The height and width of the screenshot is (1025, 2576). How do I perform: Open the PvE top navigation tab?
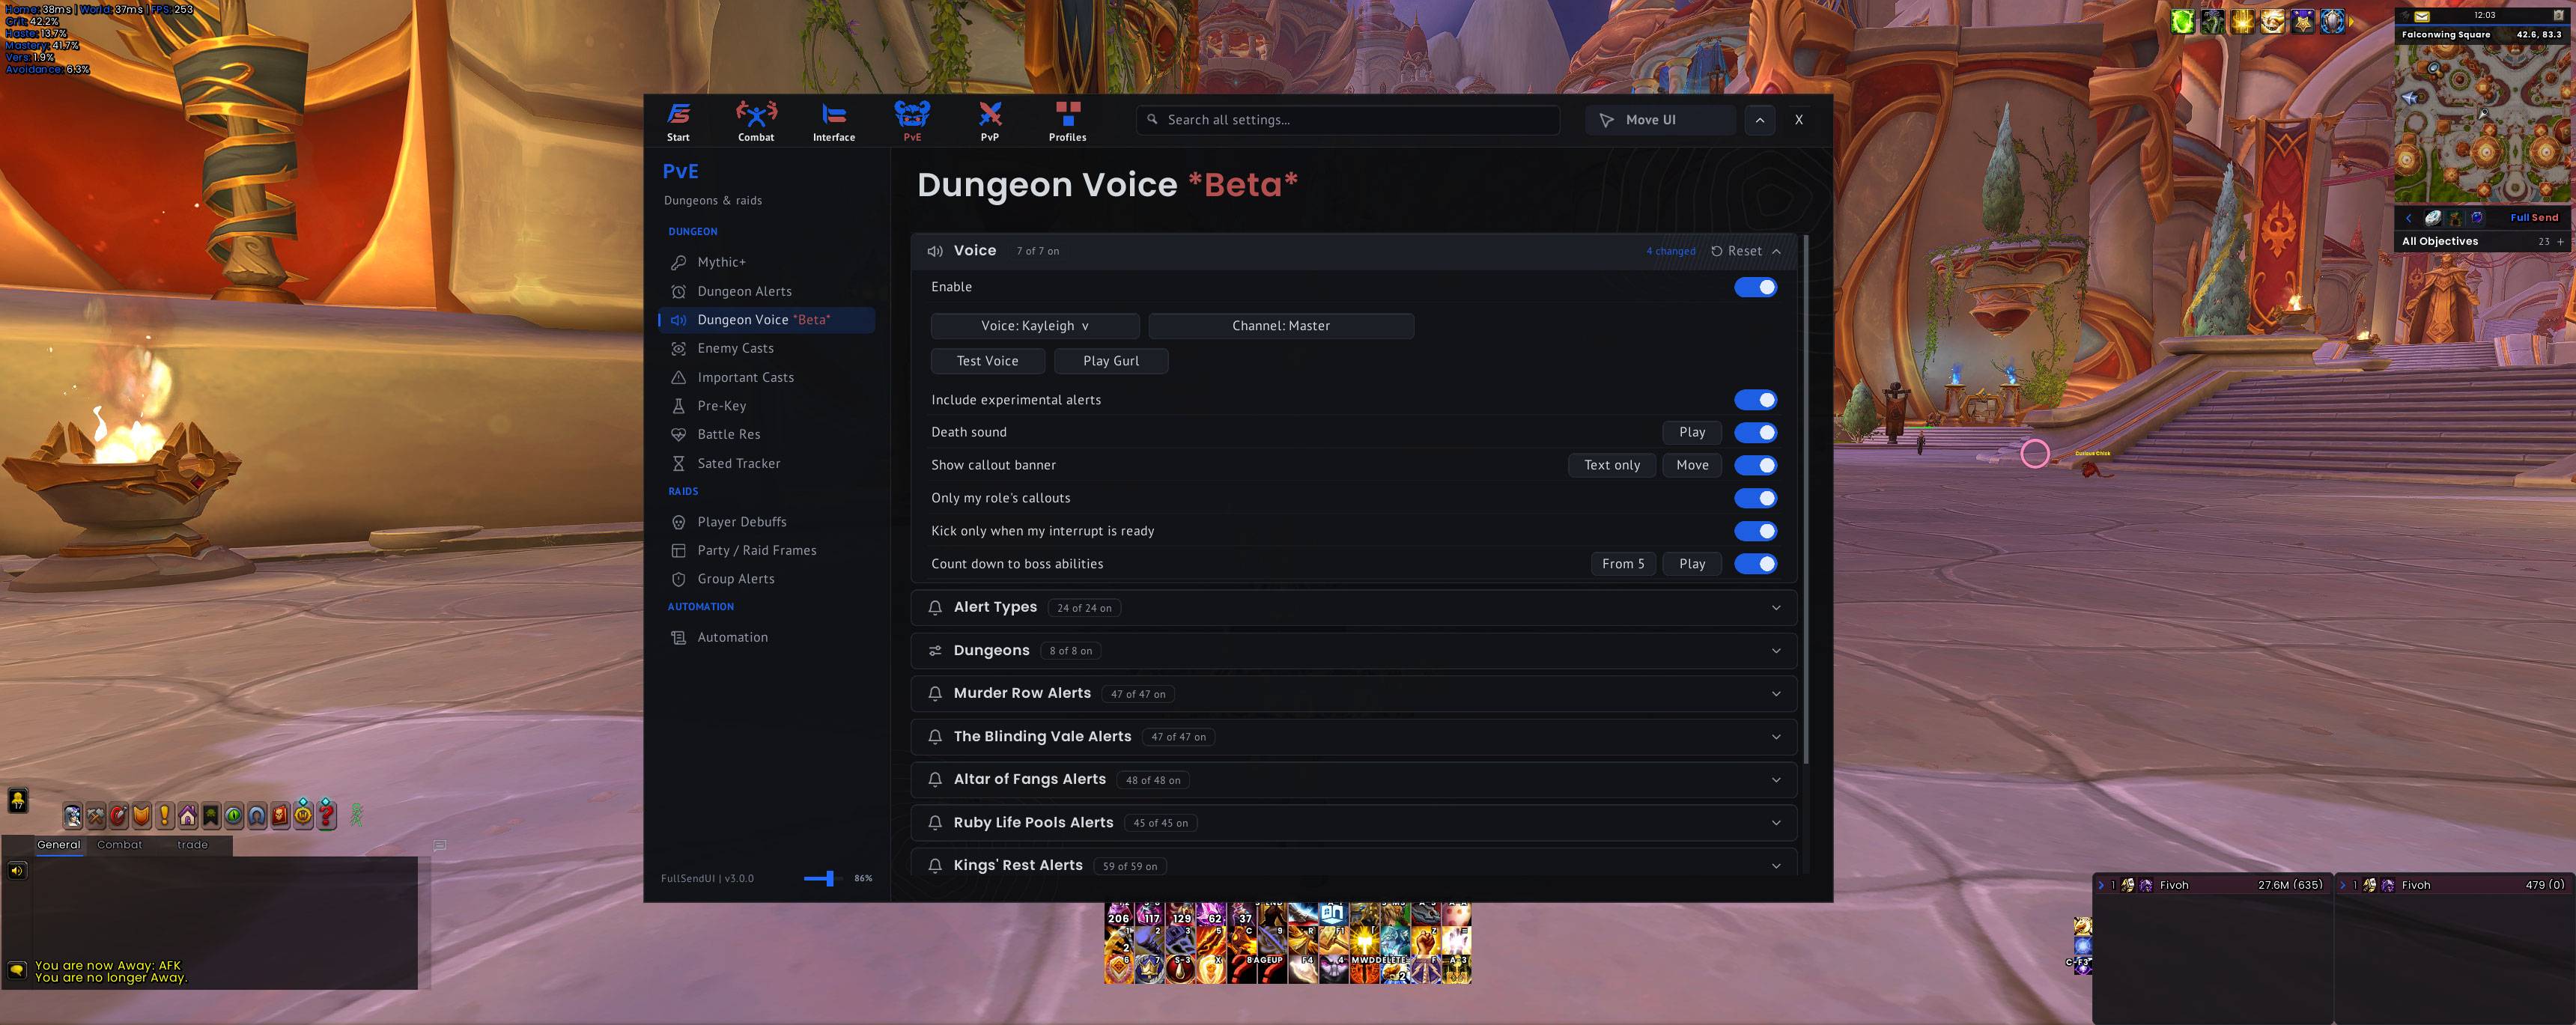(x=912, y=121)
